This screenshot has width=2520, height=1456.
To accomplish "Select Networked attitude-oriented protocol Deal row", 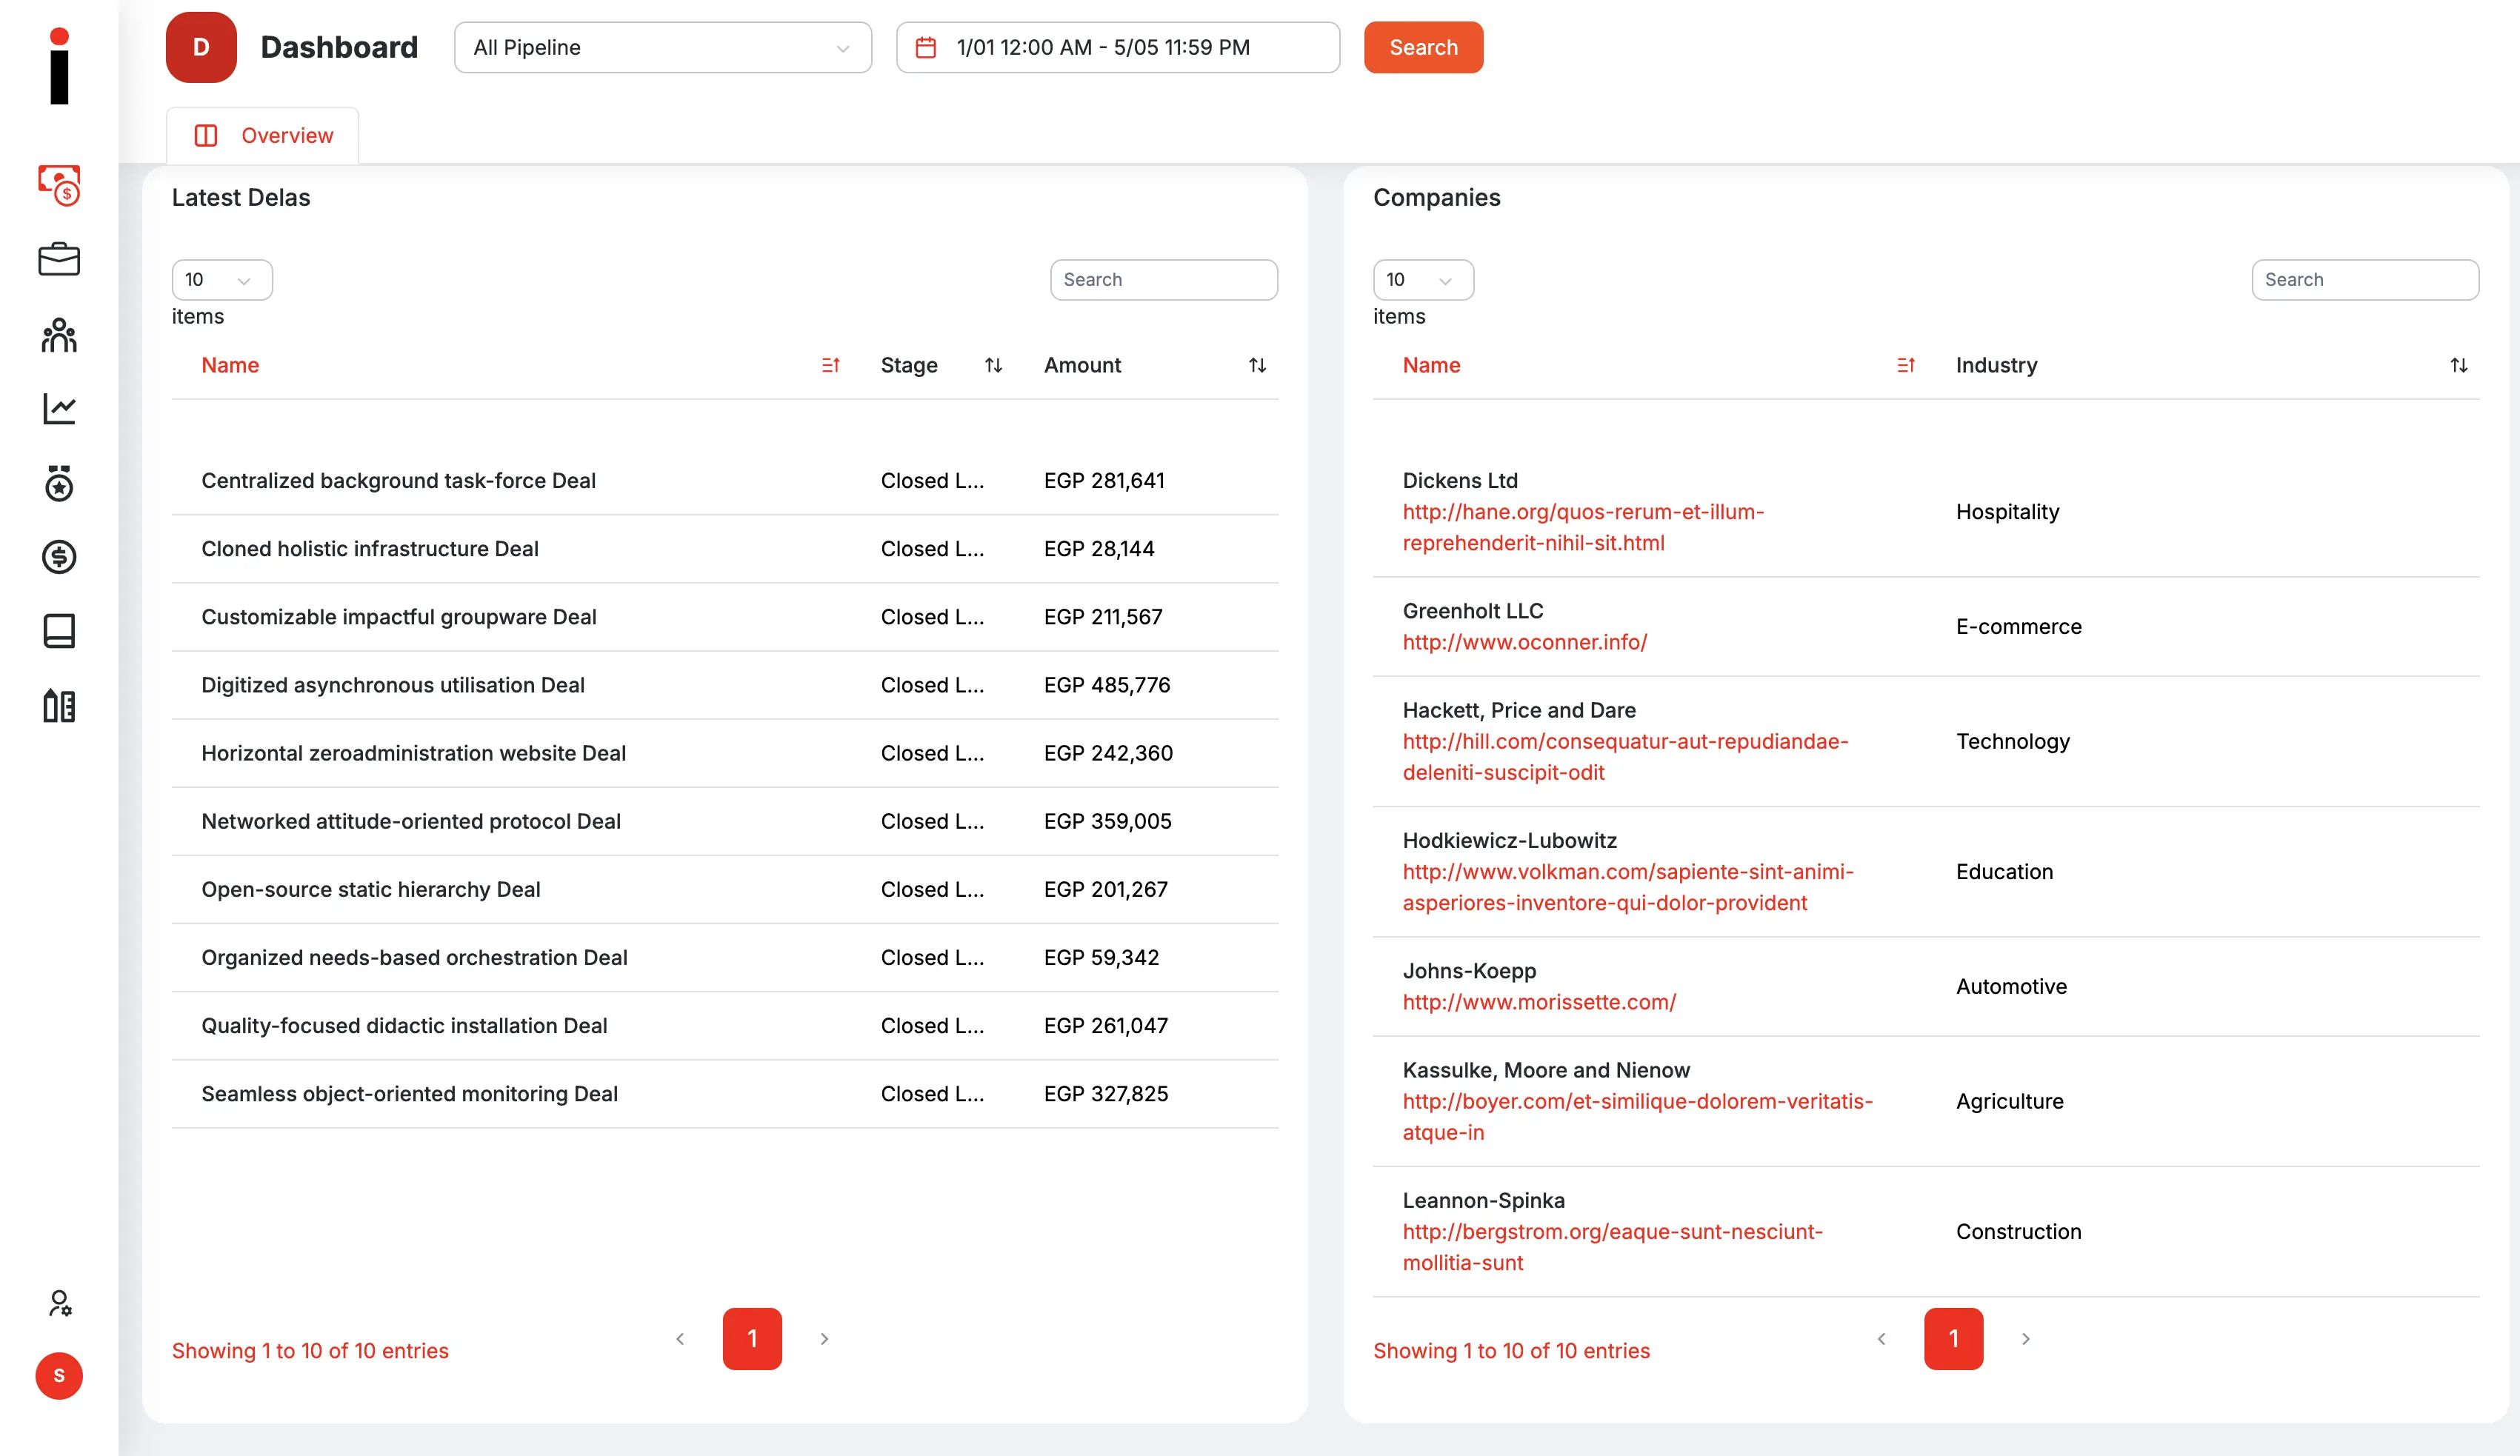I will 725,821.
